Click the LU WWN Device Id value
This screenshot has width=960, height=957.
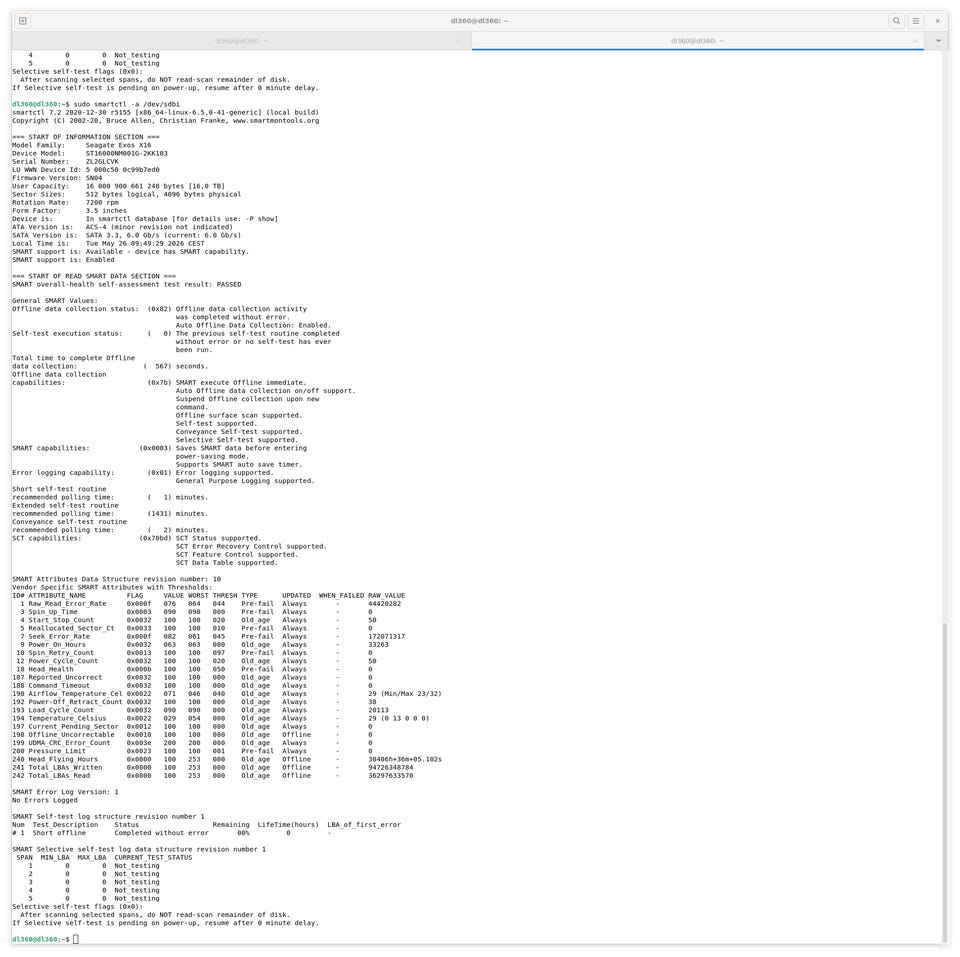tap(122, 170)
